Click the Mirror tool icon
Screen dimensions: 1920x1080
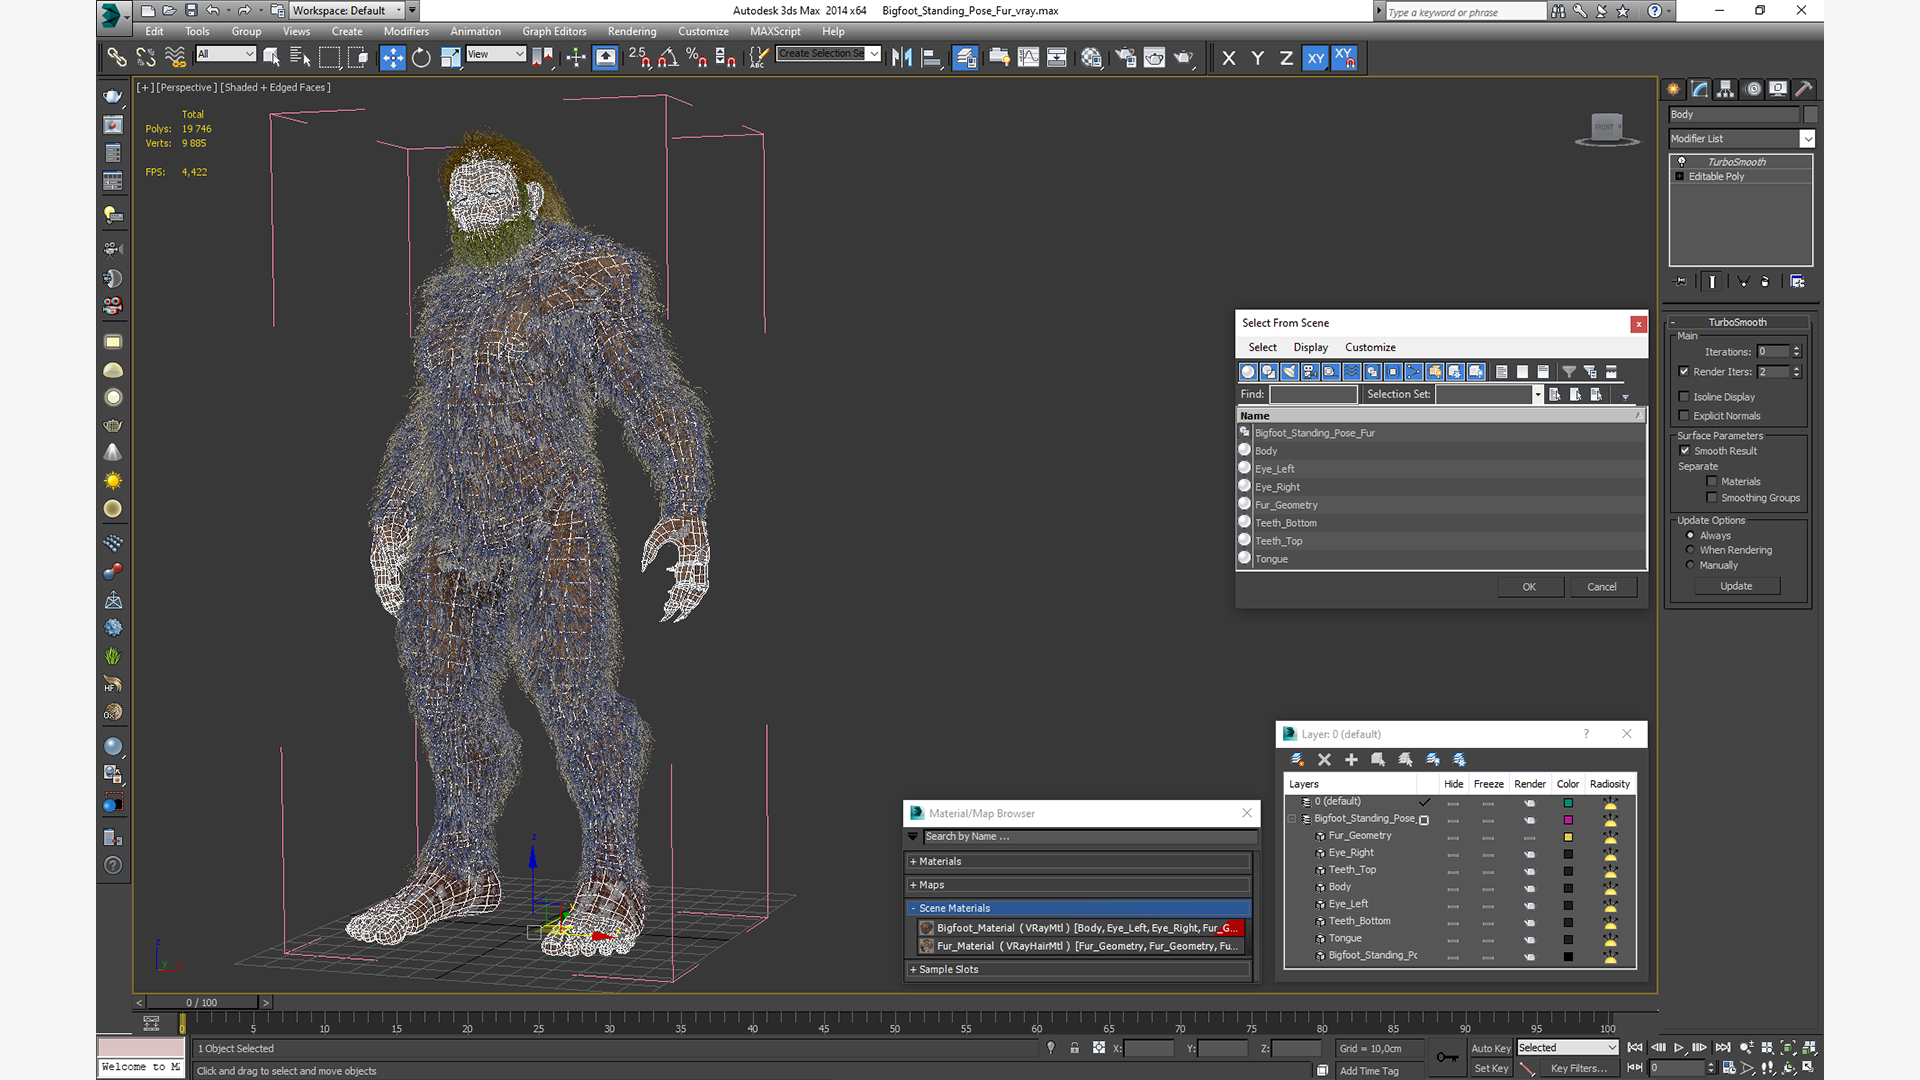coord(901,58)
